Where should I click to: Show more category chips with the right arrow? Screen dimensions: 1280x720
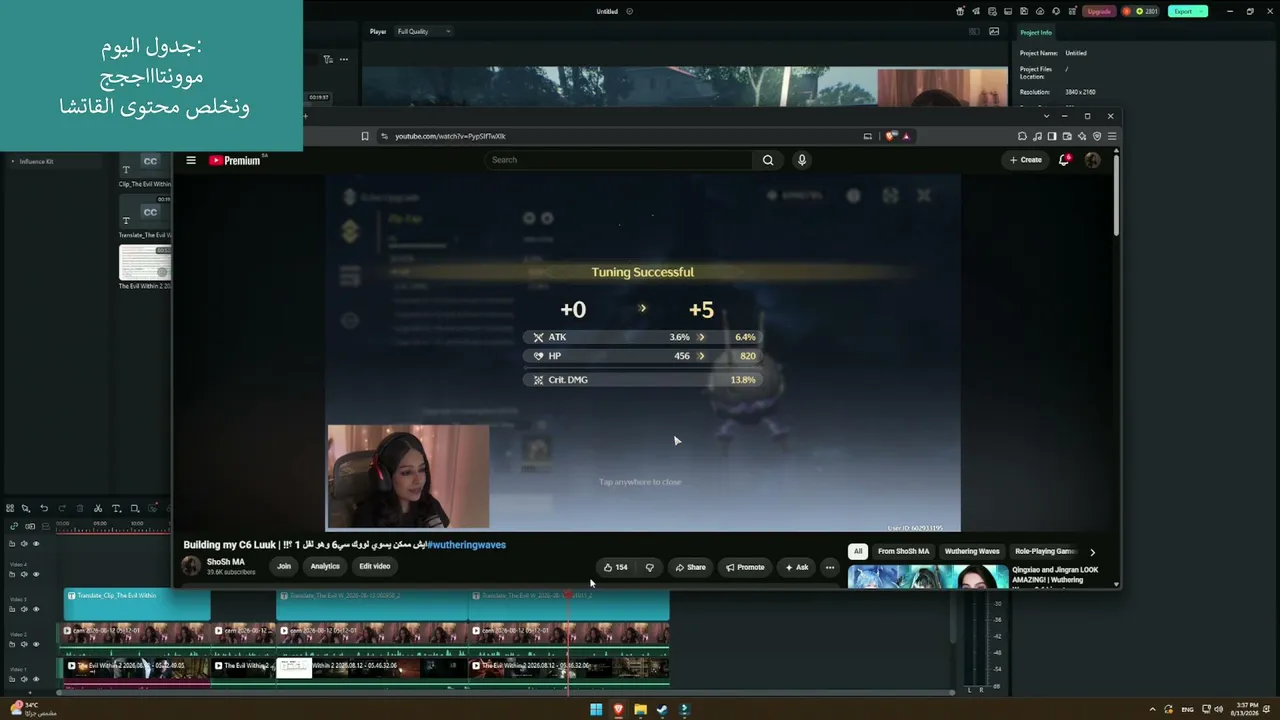pos(1092,551)
